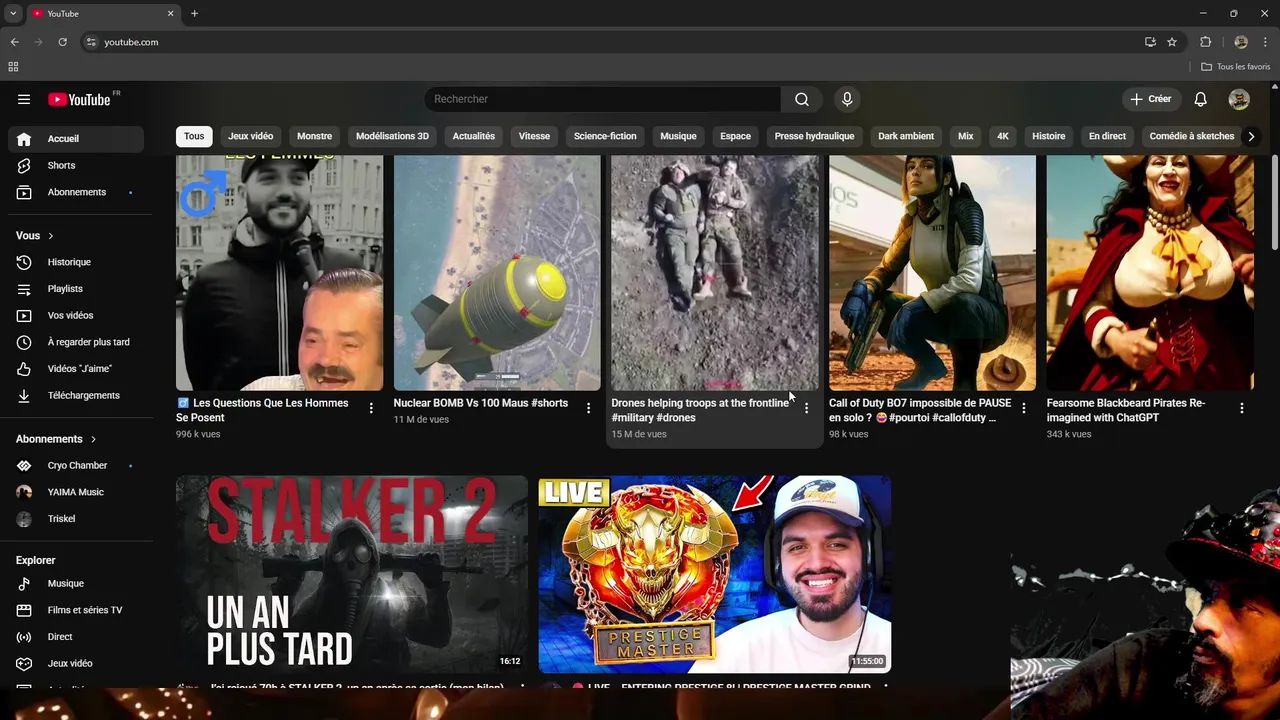Open Tous les favoris bookmarks folder
The image size is (1280, 720).
(1236, 67)
